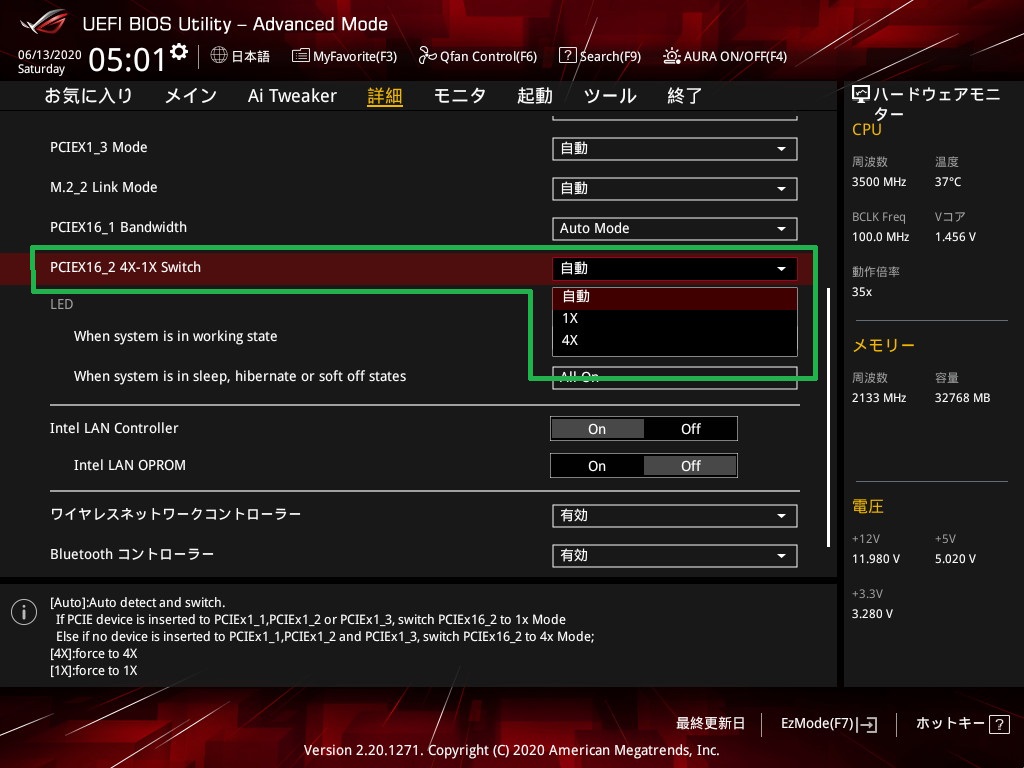
Task: Switch to お気に入り tab
Action: tap(89, 96)
